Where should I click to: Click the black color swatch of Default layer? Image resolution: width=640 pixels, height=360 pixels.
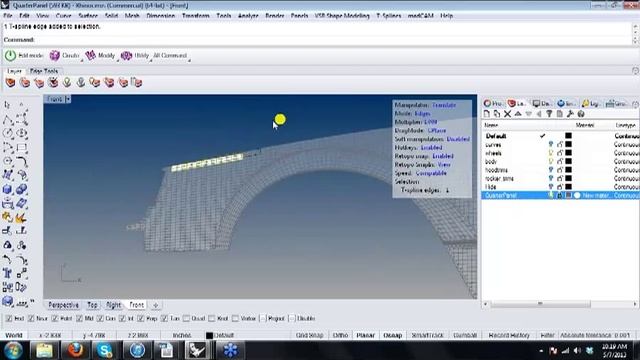click(569, 136)
